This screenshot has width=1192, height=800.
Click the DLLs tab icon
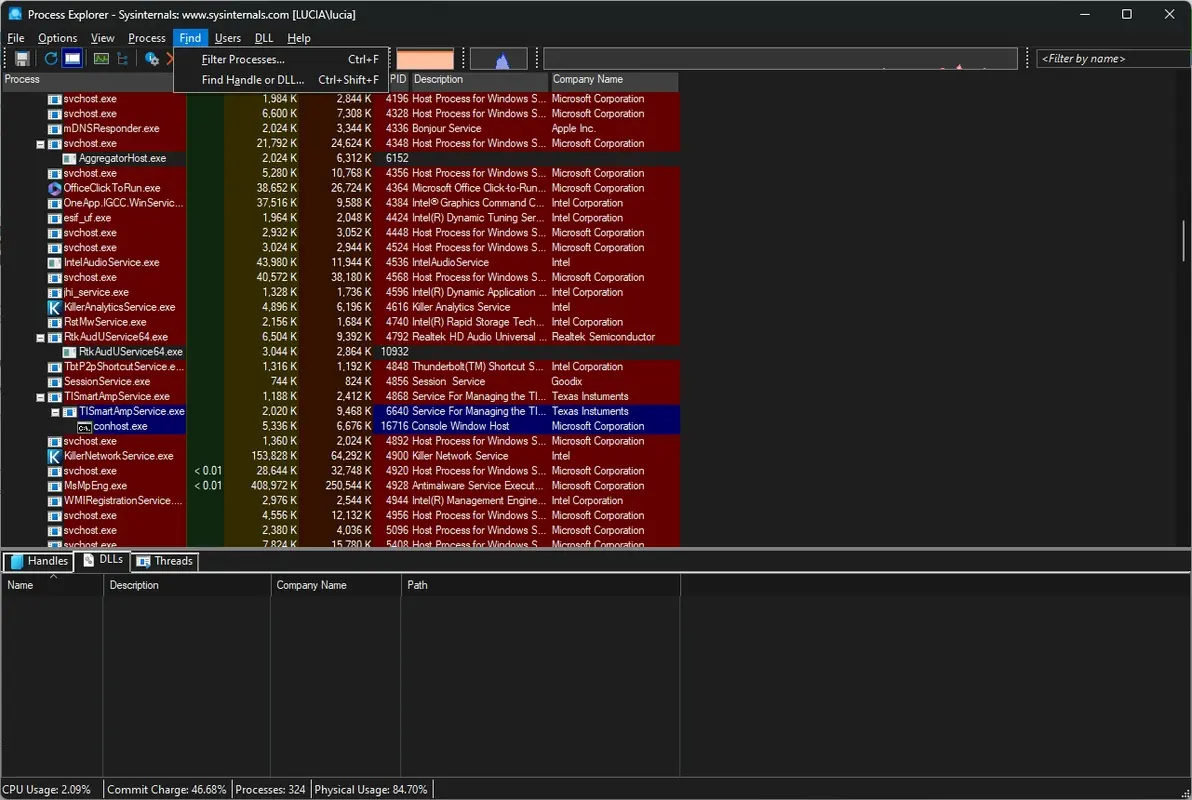click(x=89, y=560)
